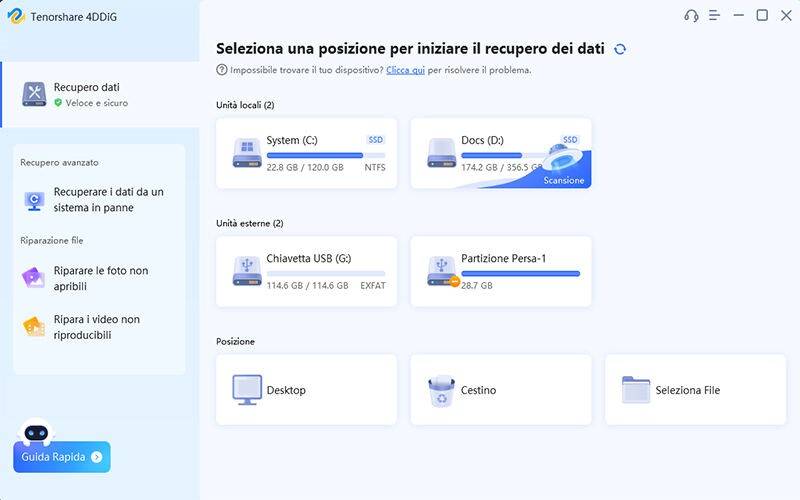Click the refresh icon beside the heading
This screenshot has height=500, width=800.
(620, 49)
